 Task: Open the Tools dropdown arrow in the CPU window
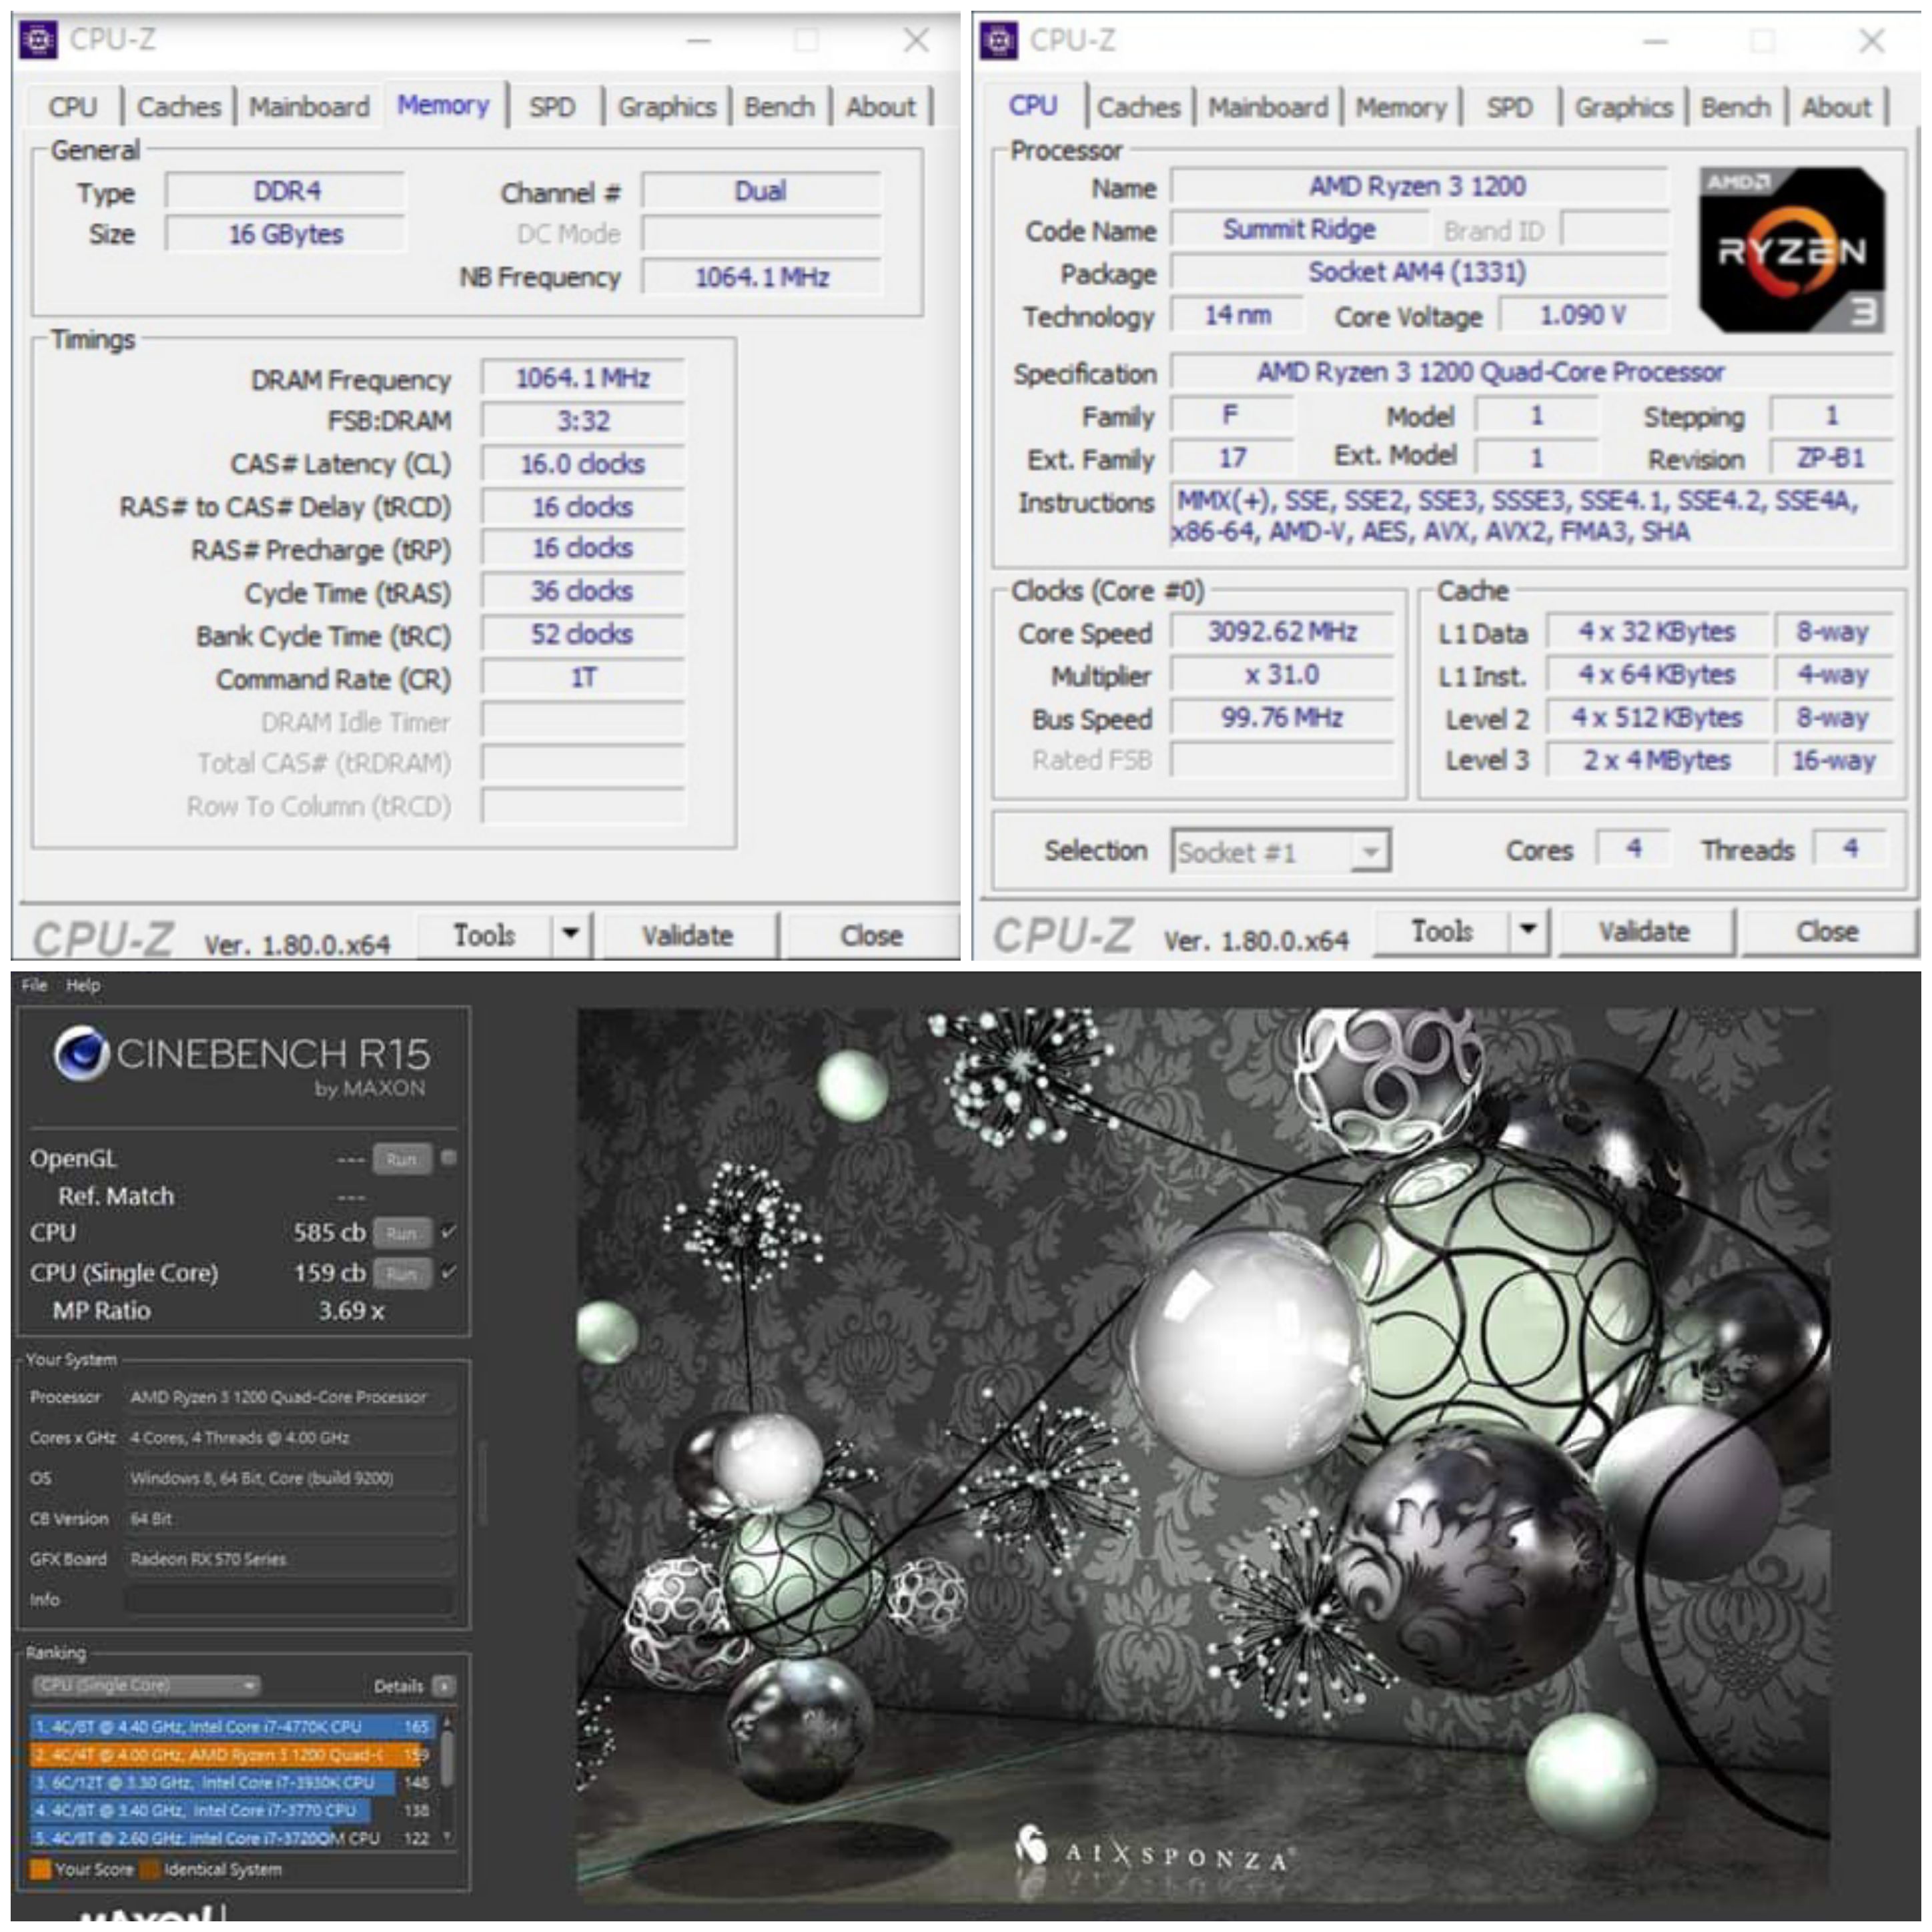[x=1528, y=930]
